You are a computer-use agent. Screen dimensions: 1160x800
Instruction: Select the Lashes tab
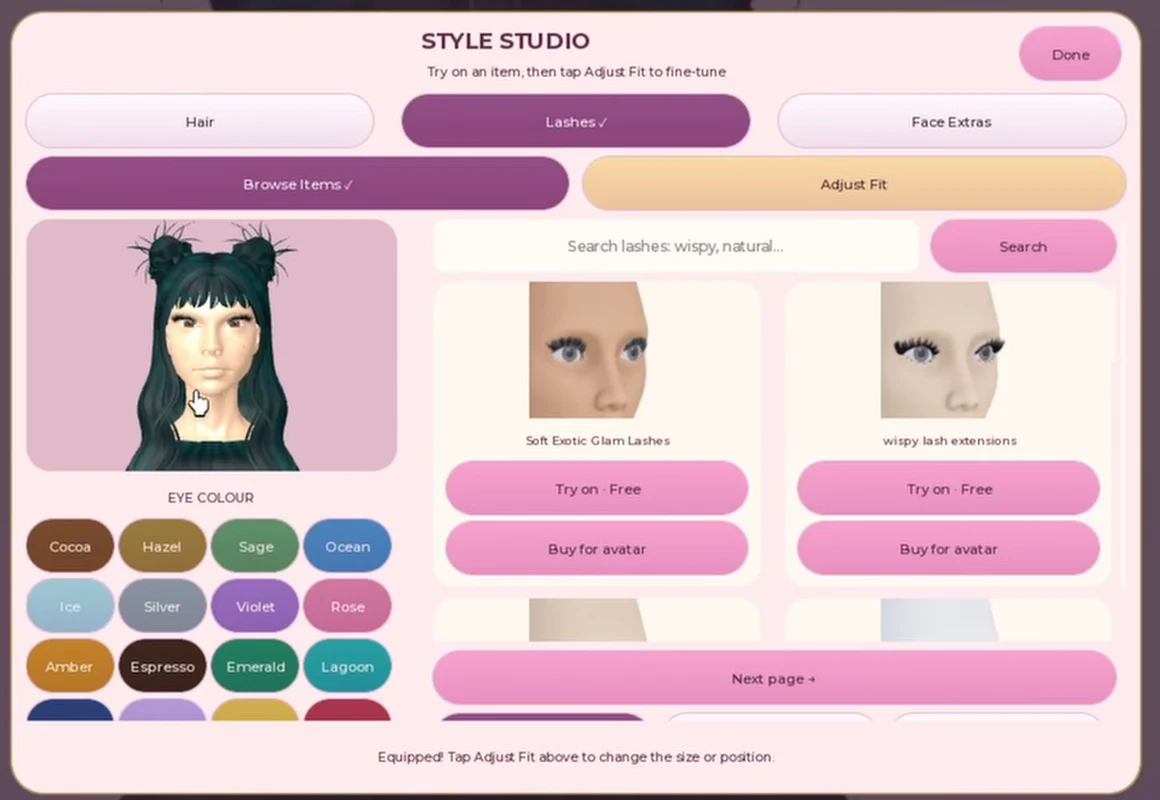pyautogui.click(x=576, y=121)
